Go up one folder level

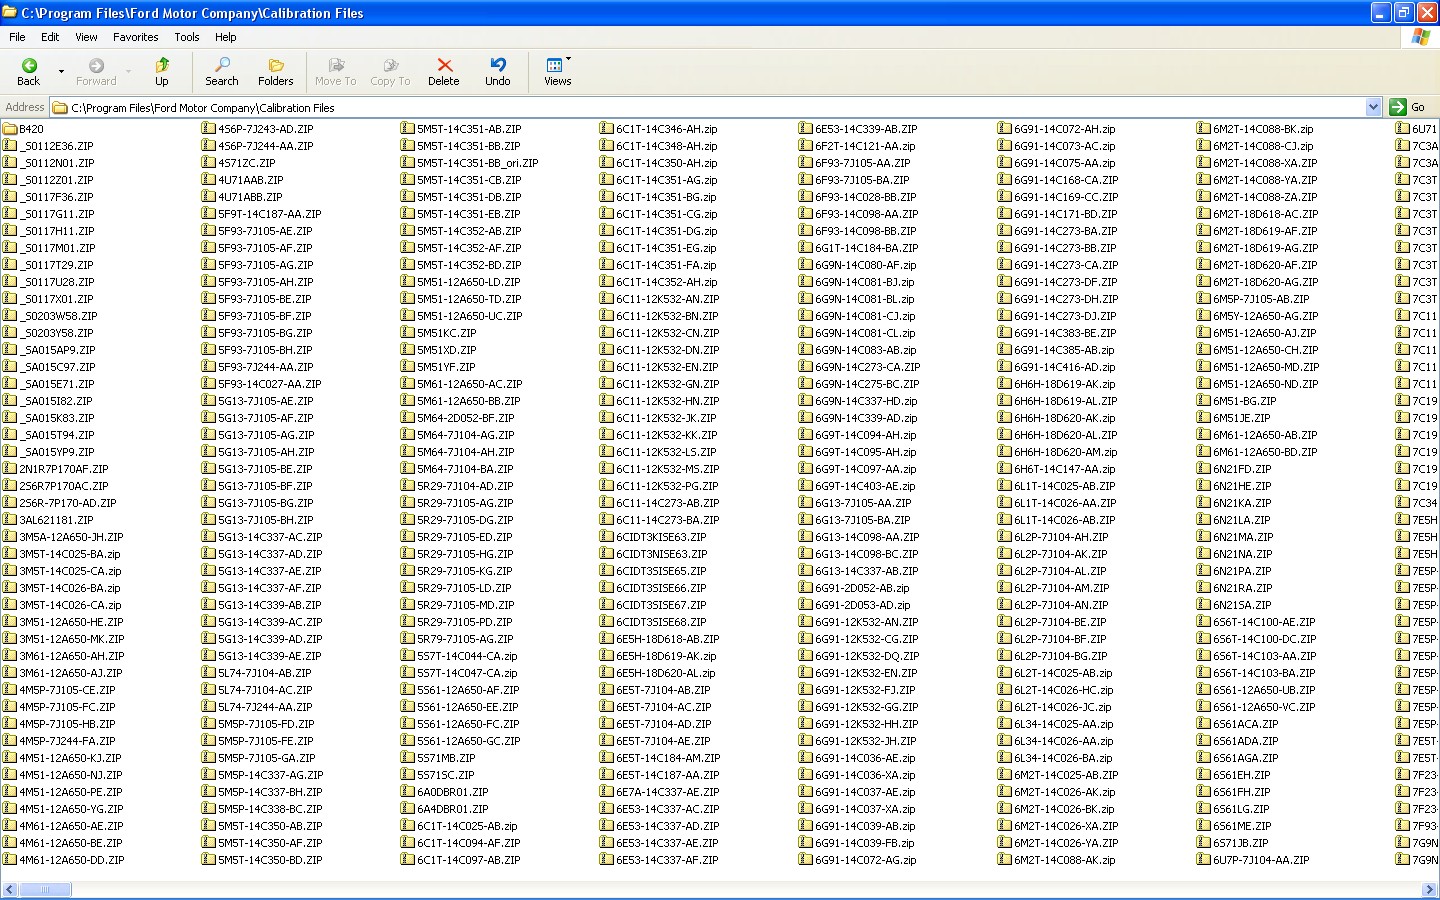pos(161,72)
